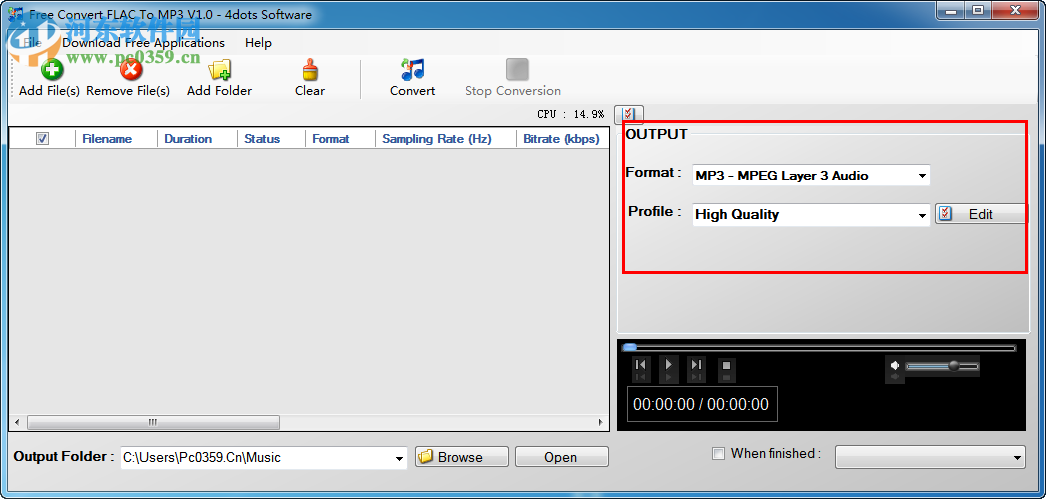
Task: Click the Add File(s) toolbar icon
Action: coord(52,70)
